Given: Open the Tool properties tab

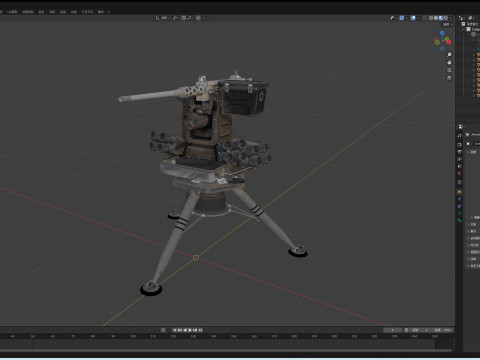Looking at the screenshot, I should [460, 136].
